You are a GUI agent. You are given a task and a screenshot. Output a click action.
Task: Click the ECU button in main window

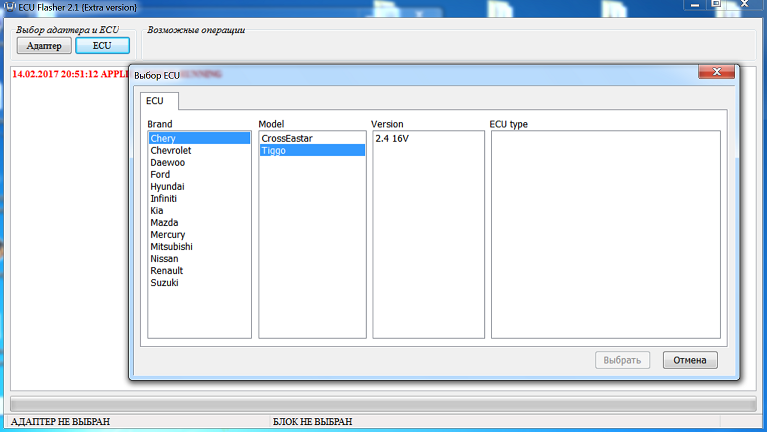click(x=102, y=45)
